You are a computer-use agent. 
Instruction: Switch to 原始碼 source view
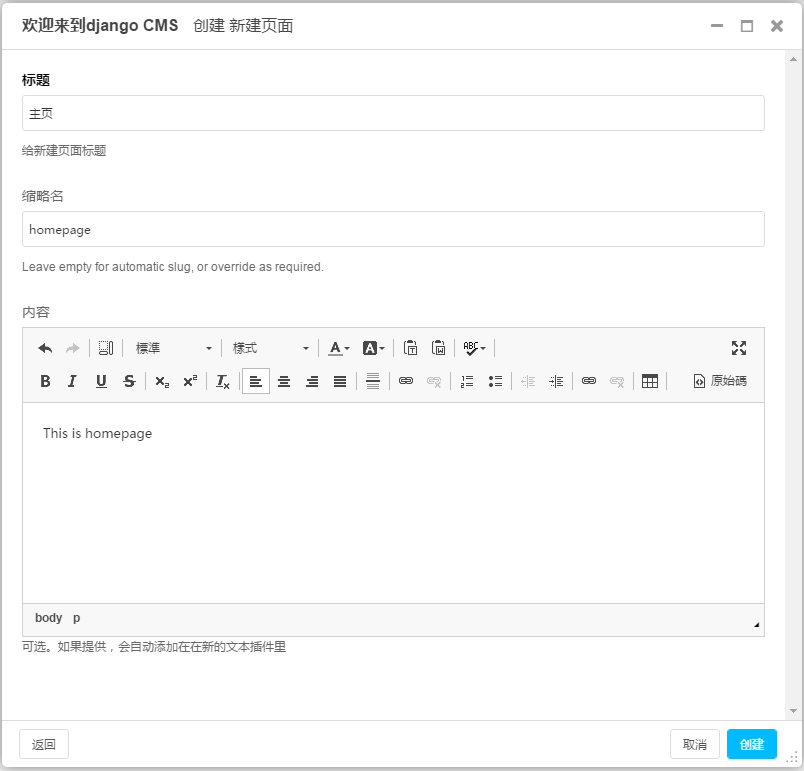pos(720,381)
